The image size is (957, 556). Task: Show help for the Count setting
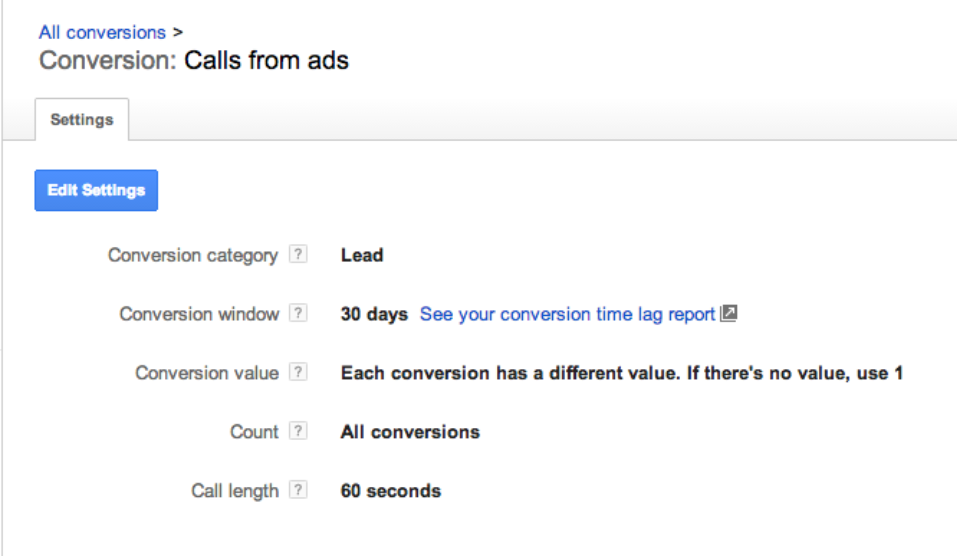click(298, 432)
